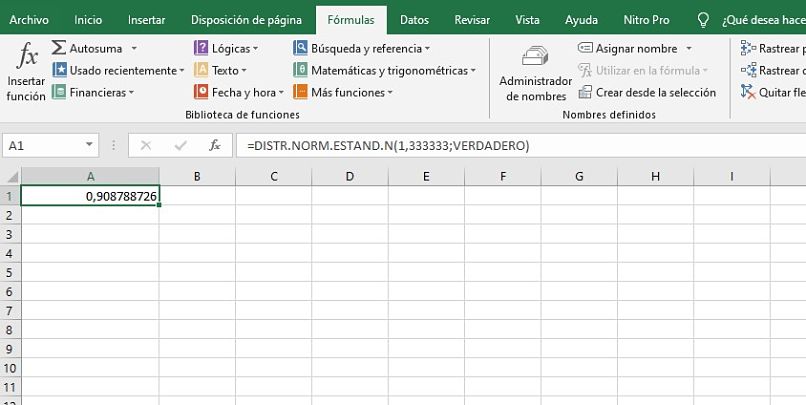Click the formula bar fx button
806x405 pixels.
(214, 145)
